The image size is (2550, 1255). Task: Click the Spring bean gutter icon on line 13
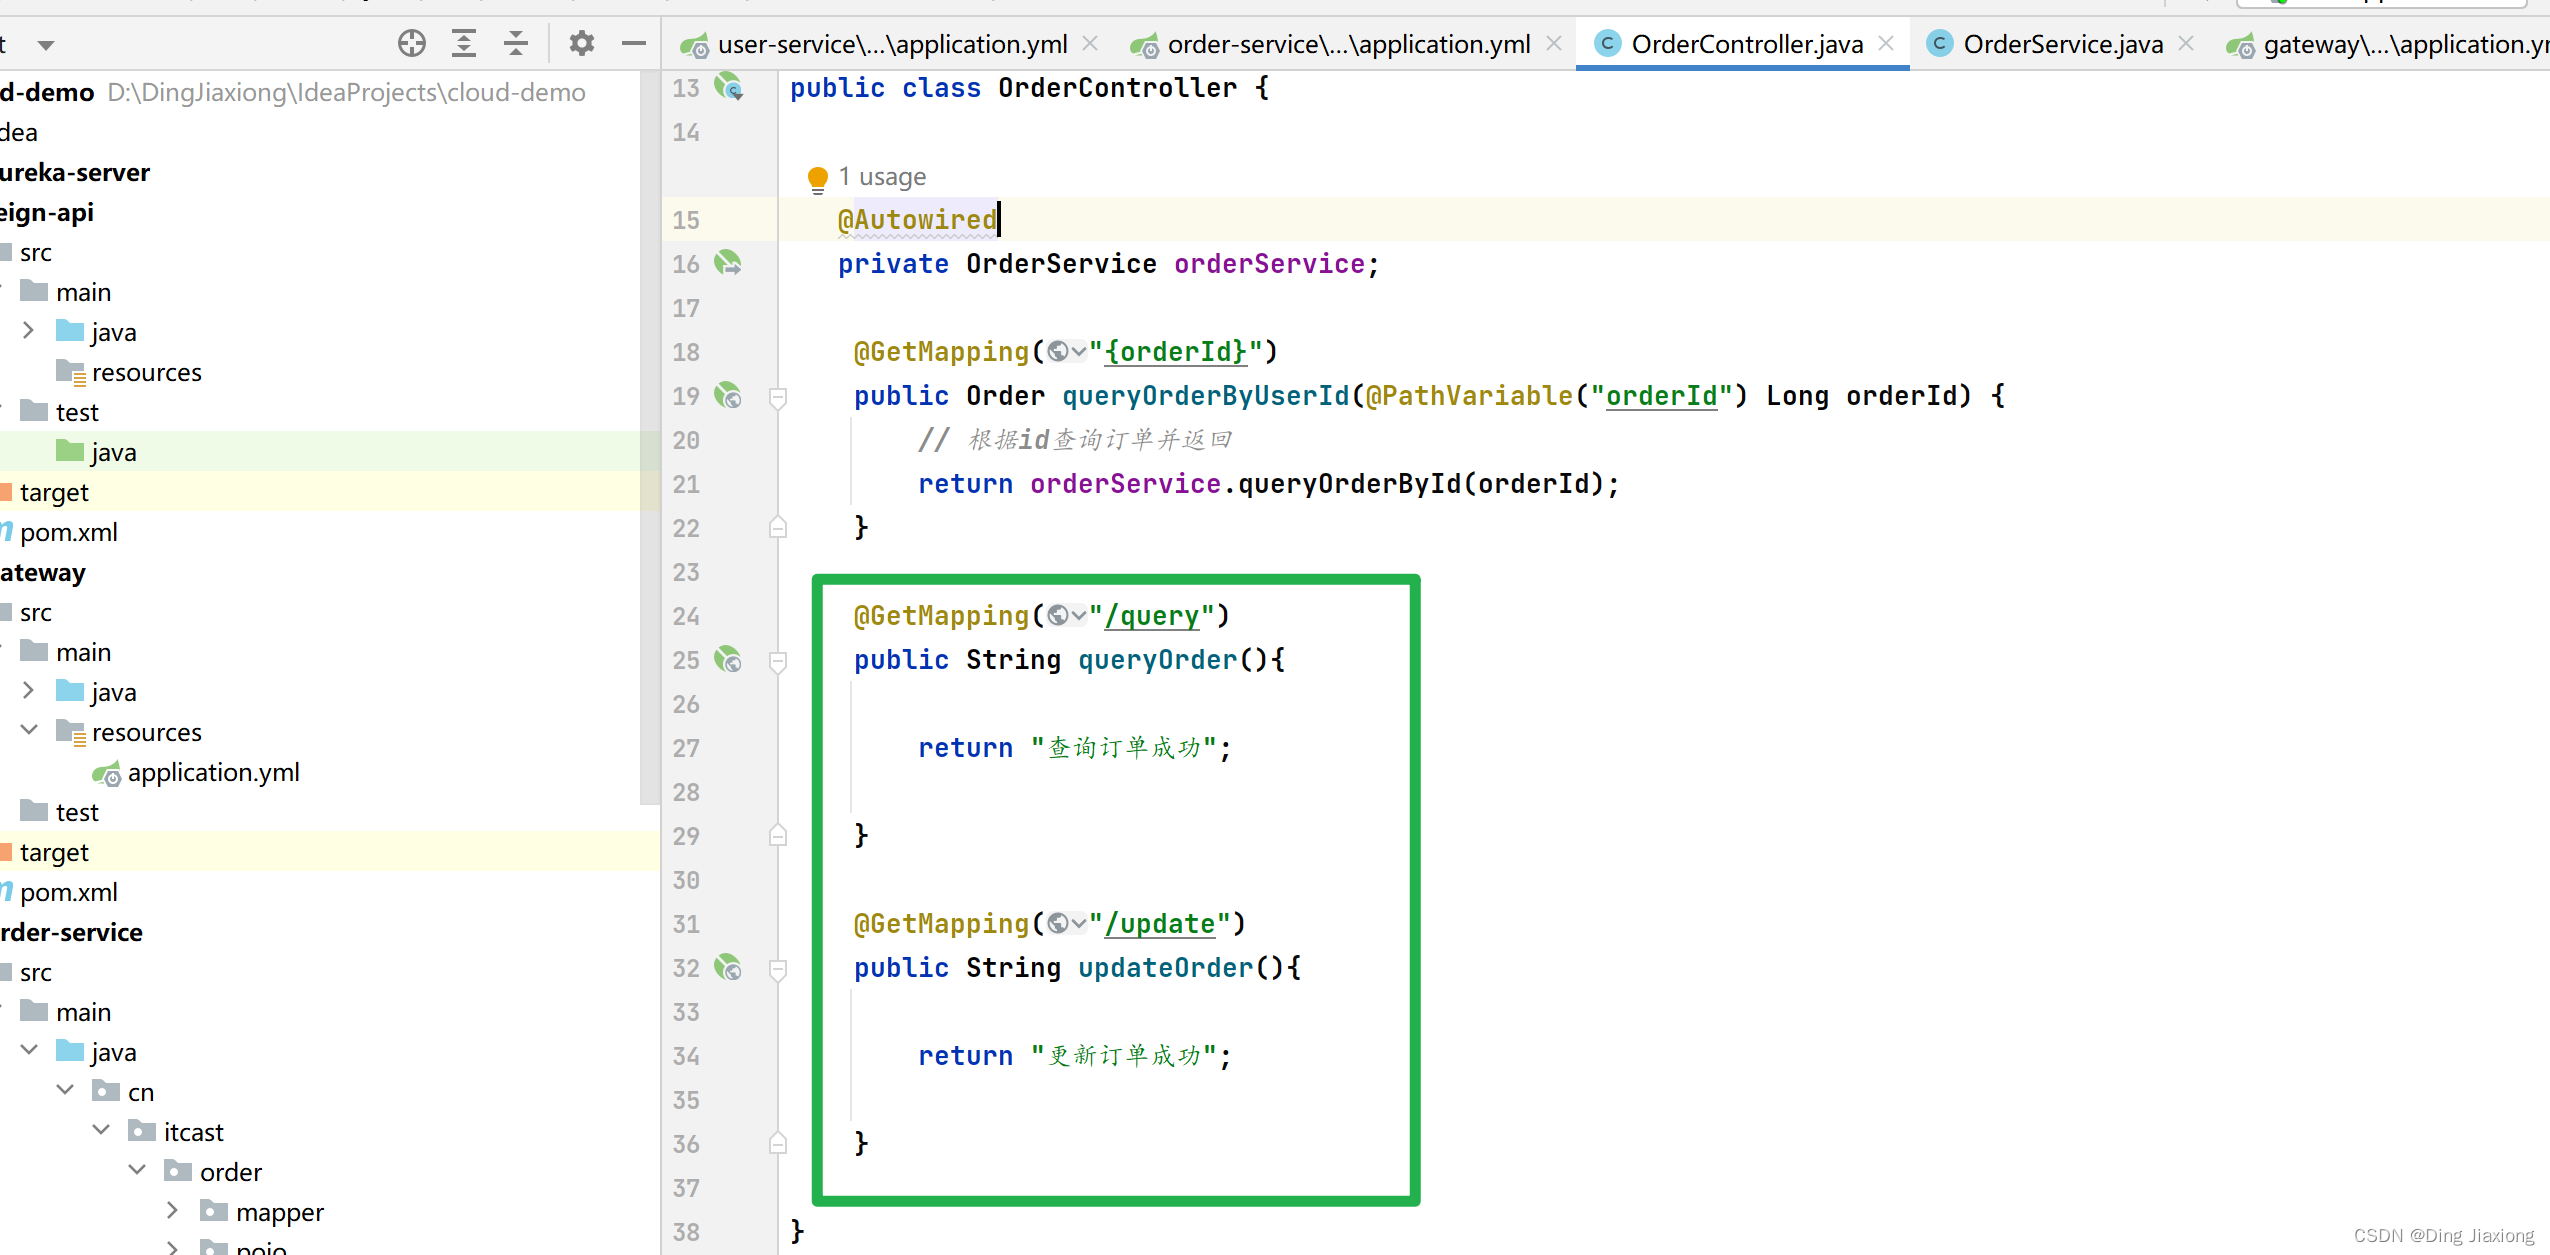tap(728, 87)
